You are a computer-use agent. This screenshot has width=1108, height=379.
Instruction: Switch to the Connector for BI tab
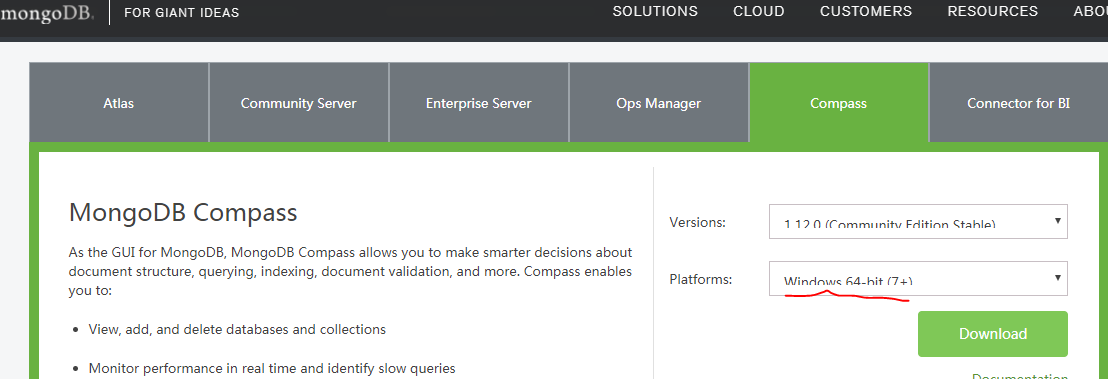click(x=1018, y=103)
